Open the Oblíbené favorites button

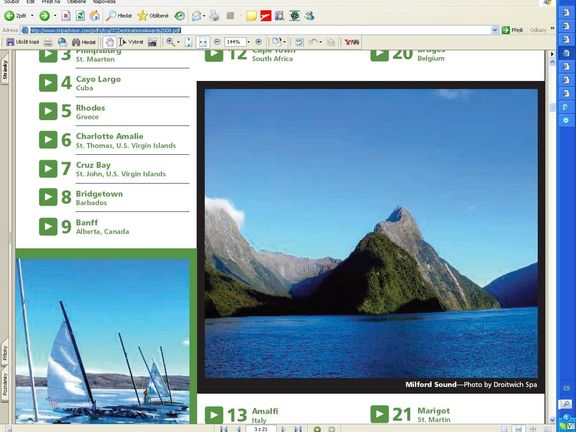(x=153, y=16)
